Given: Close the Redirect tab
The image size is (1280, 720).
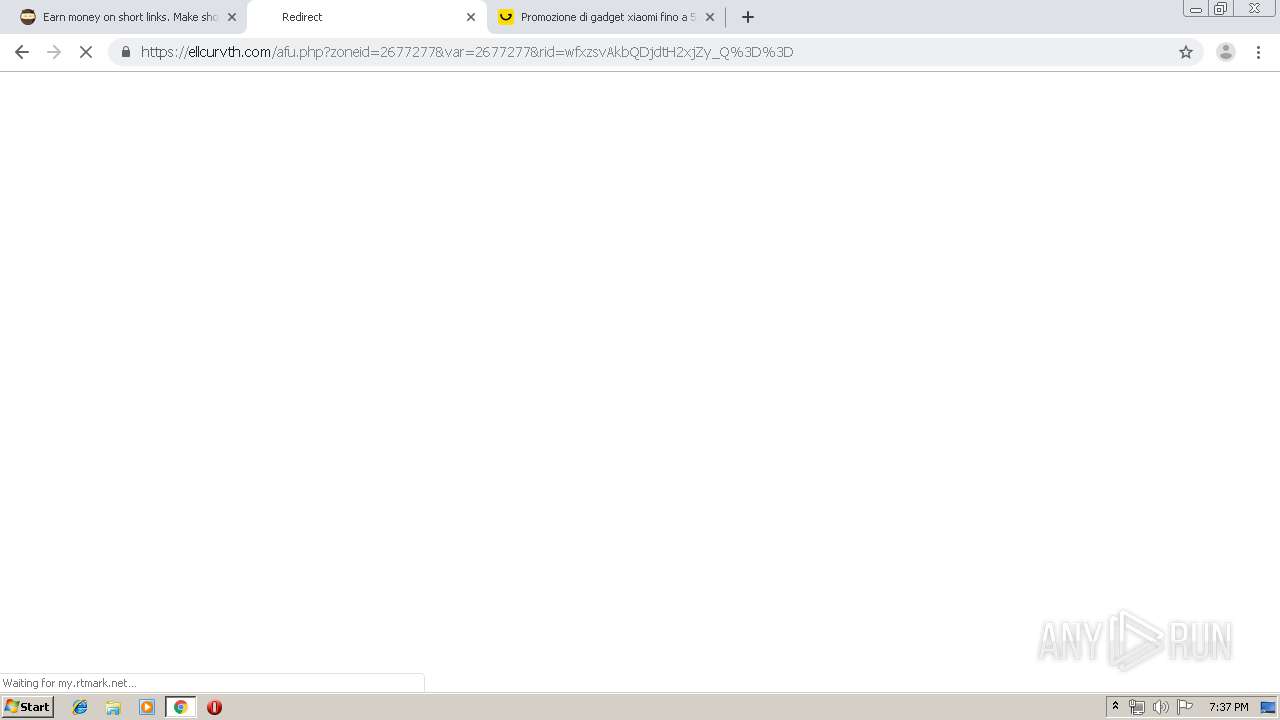Looking at the screenshot, I should 471,17.
